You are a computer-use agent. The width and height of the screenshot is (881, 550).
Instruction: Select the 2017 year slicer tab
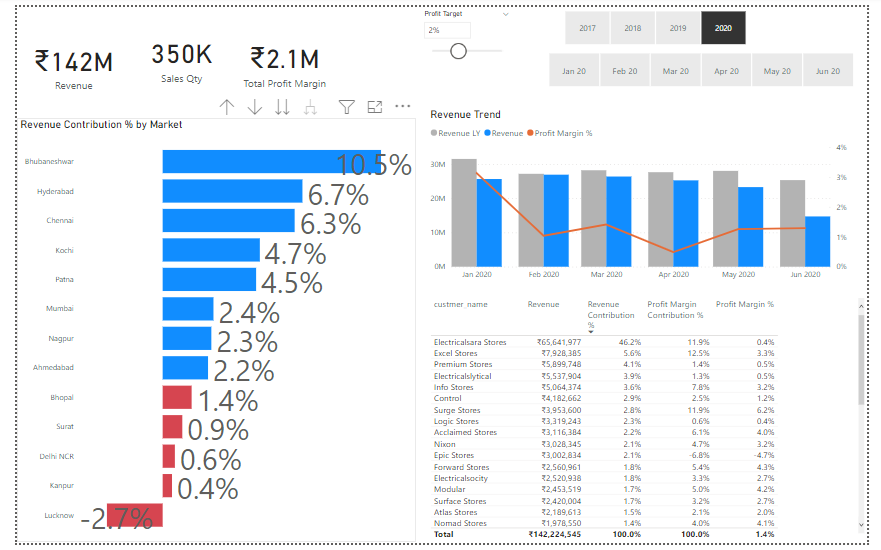tap(587, 28)
